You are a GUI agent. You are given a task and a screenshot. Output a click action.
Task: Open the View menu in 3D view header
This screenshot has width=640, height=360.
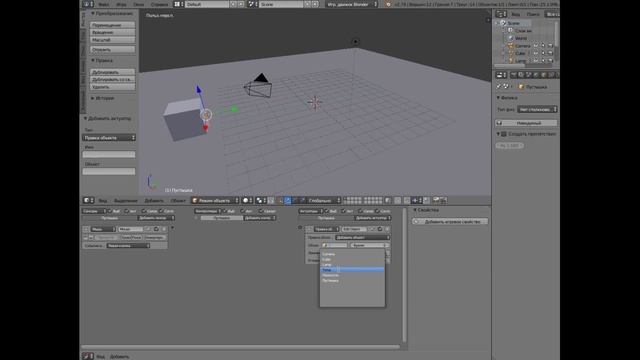tap(103, 200)
